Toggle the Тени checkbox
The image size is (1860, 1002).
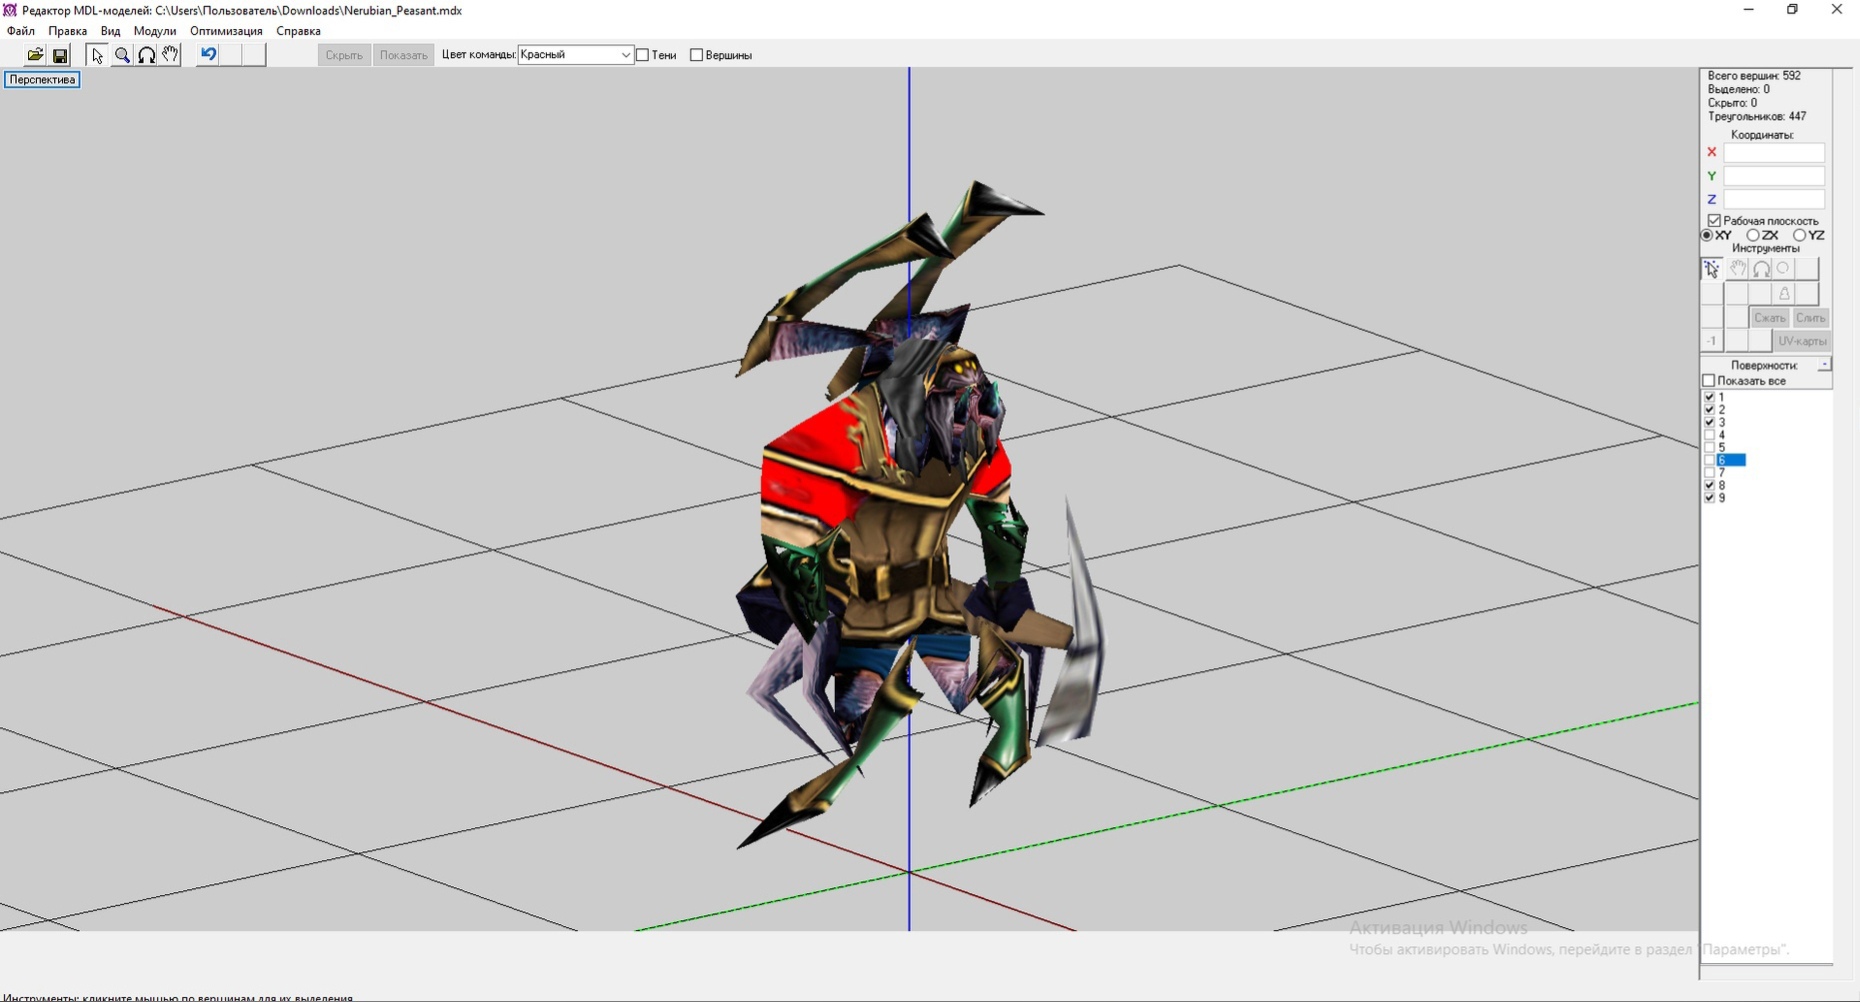point(643,55)
